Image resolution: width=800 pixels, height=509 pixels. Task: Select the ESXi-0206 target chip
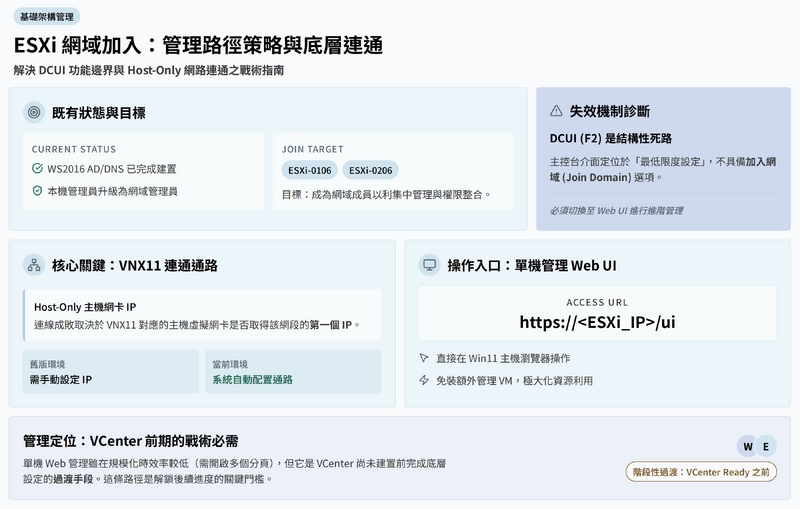click(x=370, y=170)
